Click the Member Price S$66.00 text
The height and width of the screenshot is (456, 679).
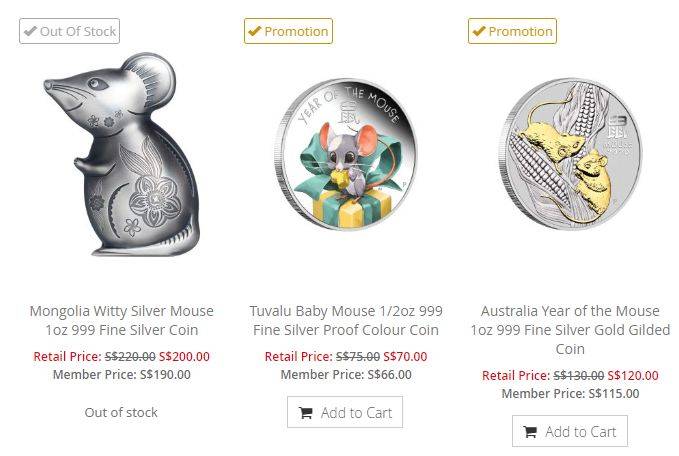[346, 375]
